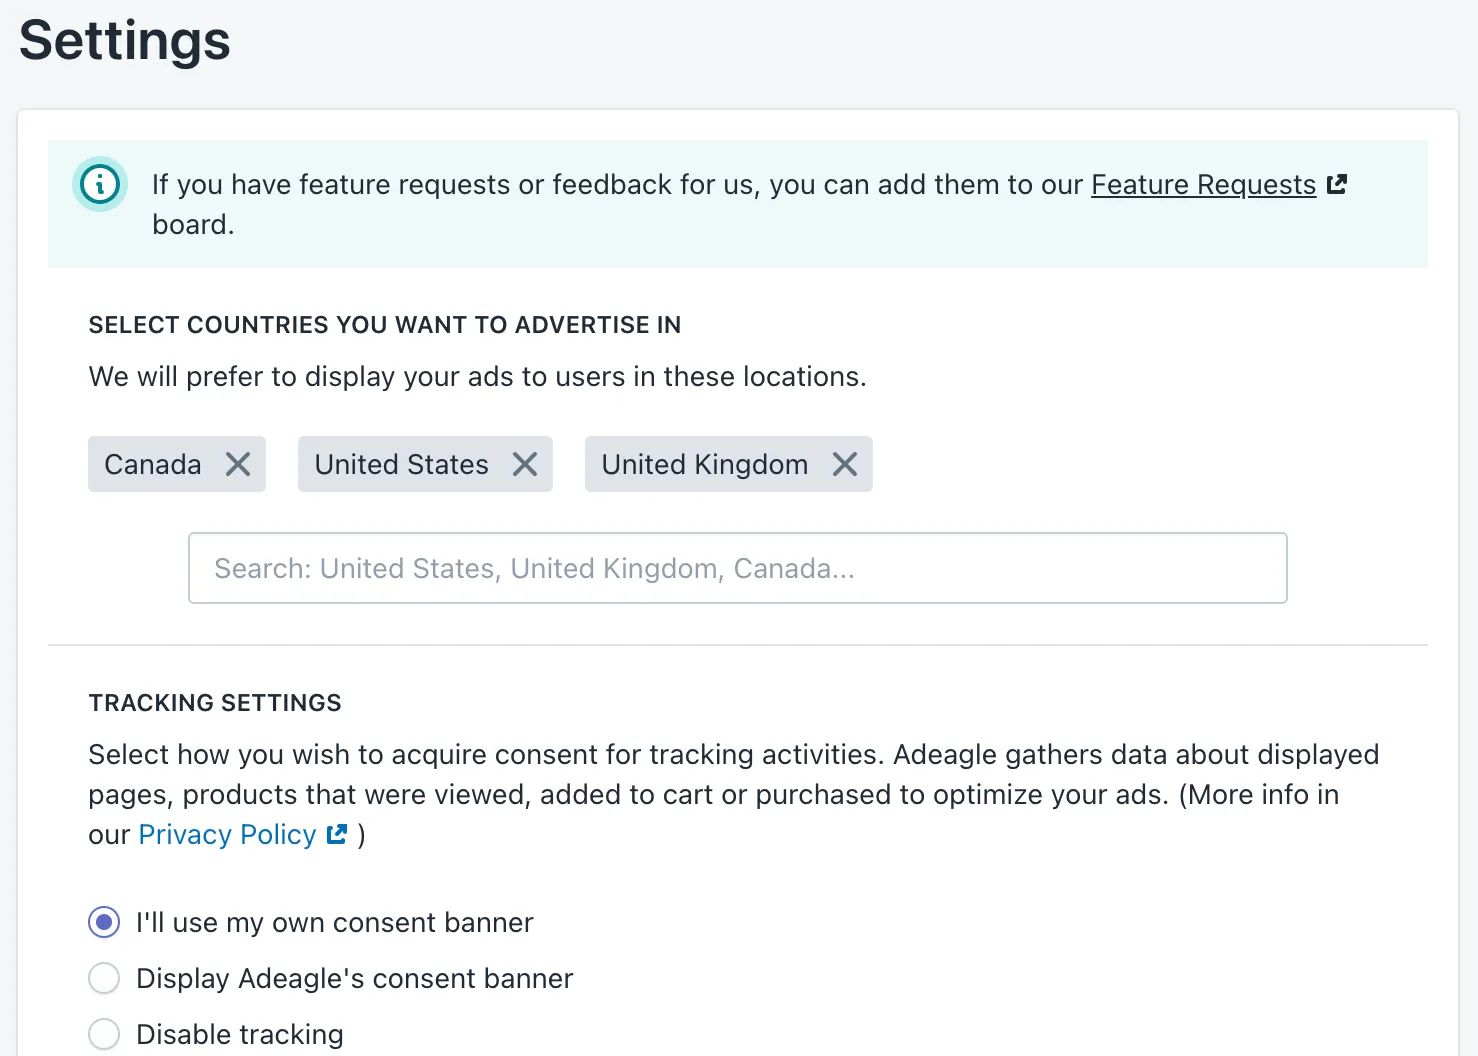Select the "Disable tracking" radio option
The width and height of the screenshot is (1478, 1056).
[104, 1034]
